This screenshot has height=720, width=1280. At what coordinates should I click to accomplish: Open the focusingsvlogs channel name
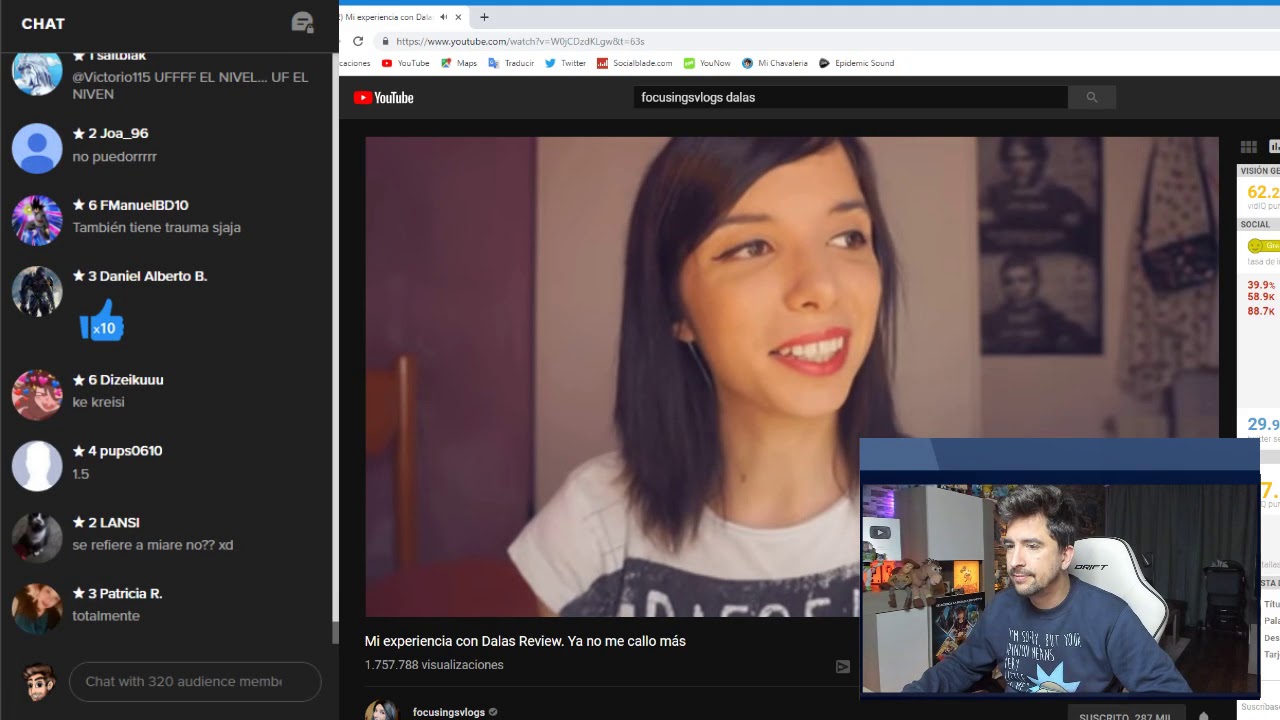(x=449, y=712)
